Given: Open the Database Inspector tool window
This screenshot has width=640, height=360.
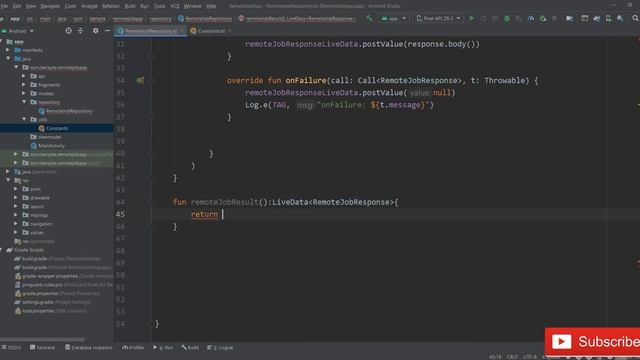Looking at the screenshot, I should 89,348.
